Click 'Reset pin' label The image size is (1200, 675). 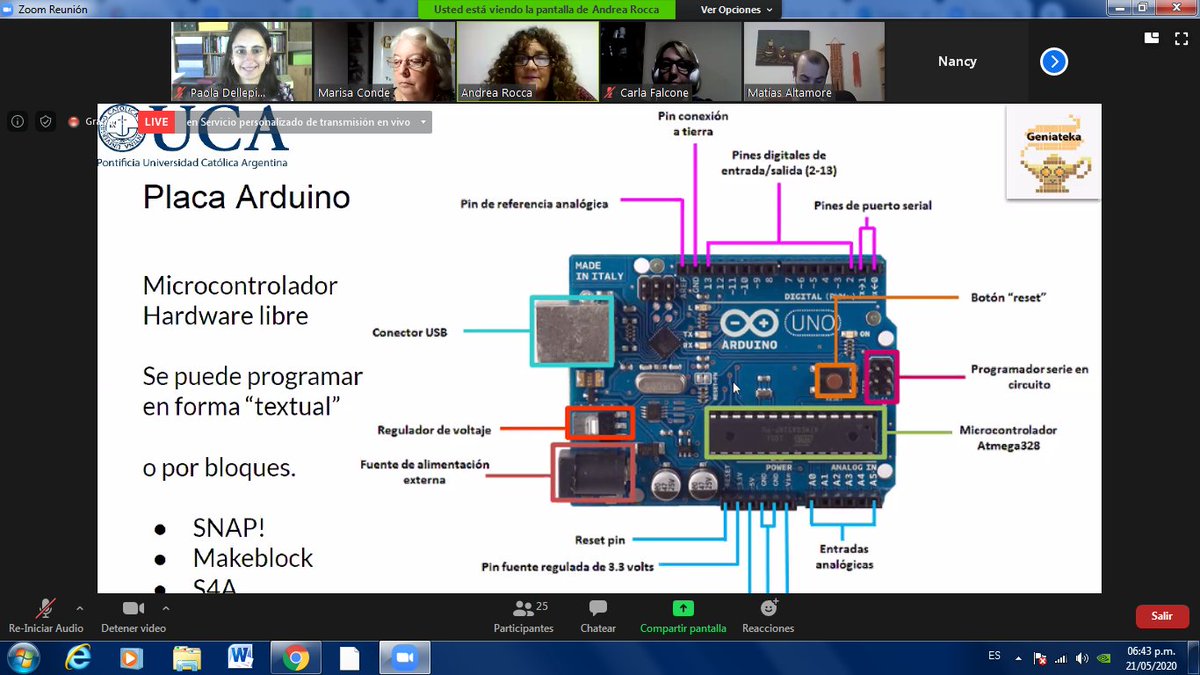600,540
